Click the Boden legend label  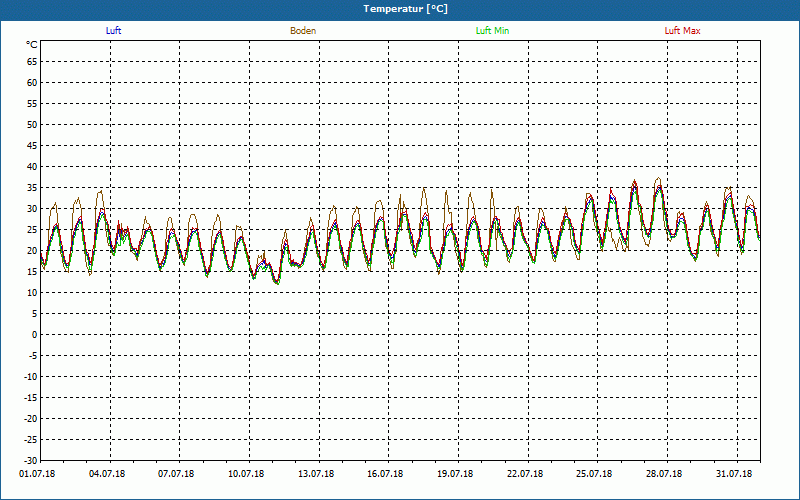303,31
